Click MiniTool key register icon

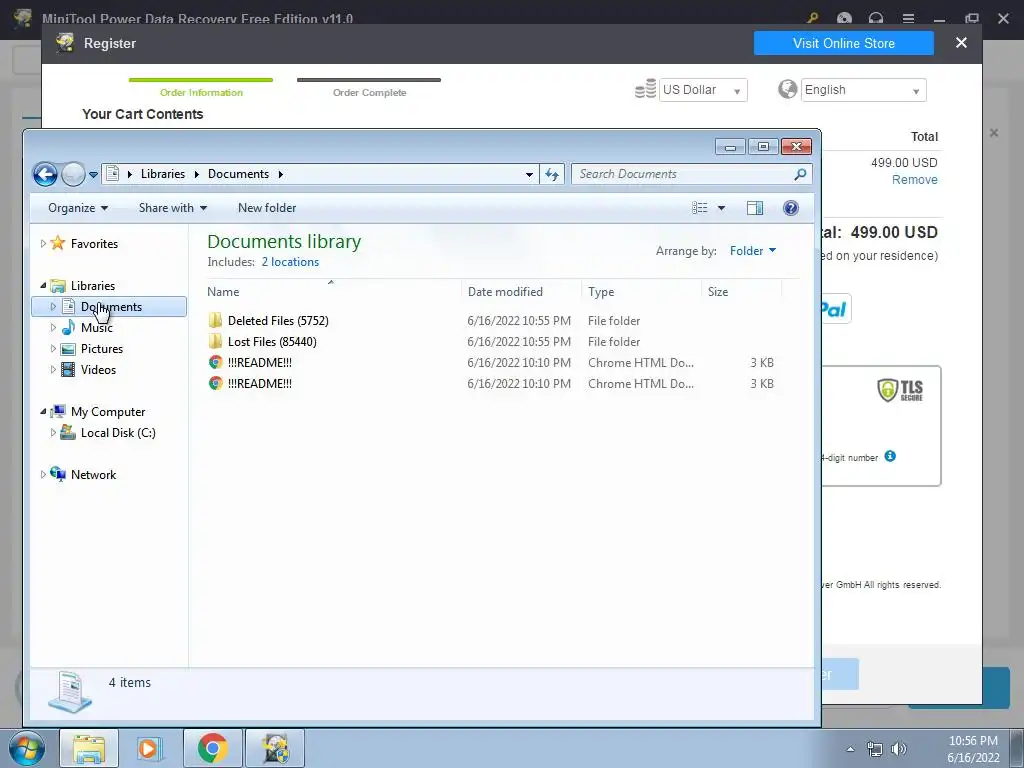tap(813, 18)
